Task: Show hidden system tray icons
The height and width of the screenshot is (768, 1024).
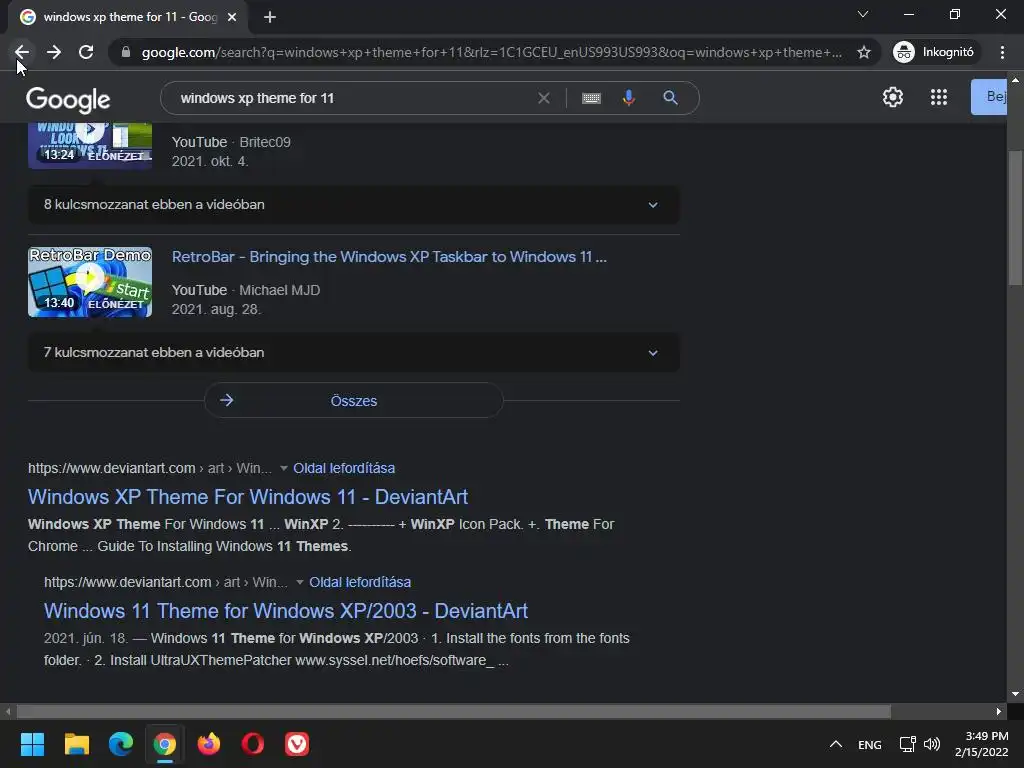Action: (x=835, y=744)
